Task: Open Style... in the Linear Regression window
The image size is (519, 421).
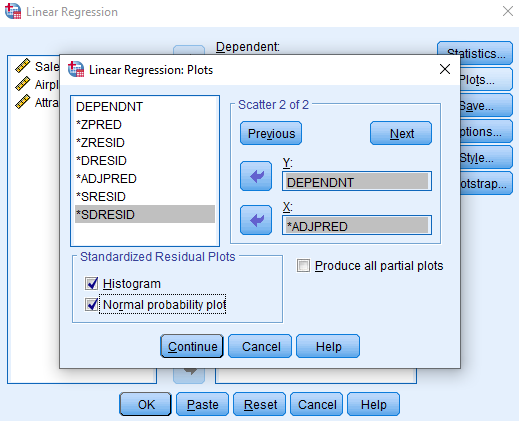Action: coord(486,157)
